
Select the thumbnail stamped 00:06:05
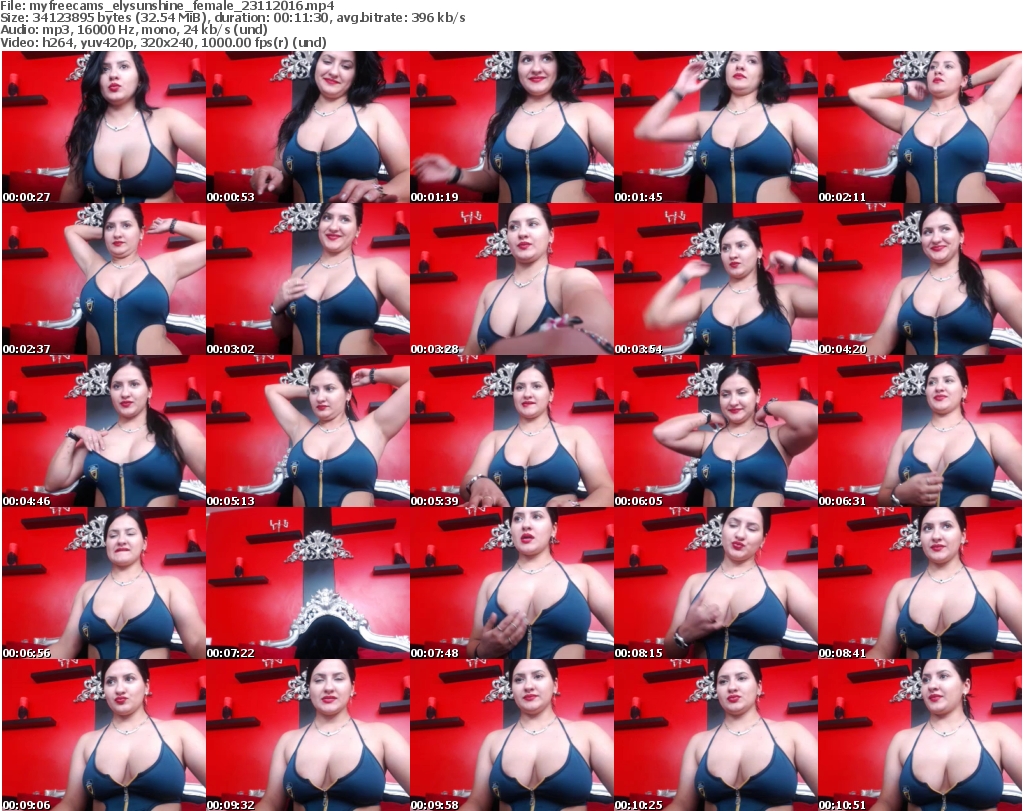point(716,431)
